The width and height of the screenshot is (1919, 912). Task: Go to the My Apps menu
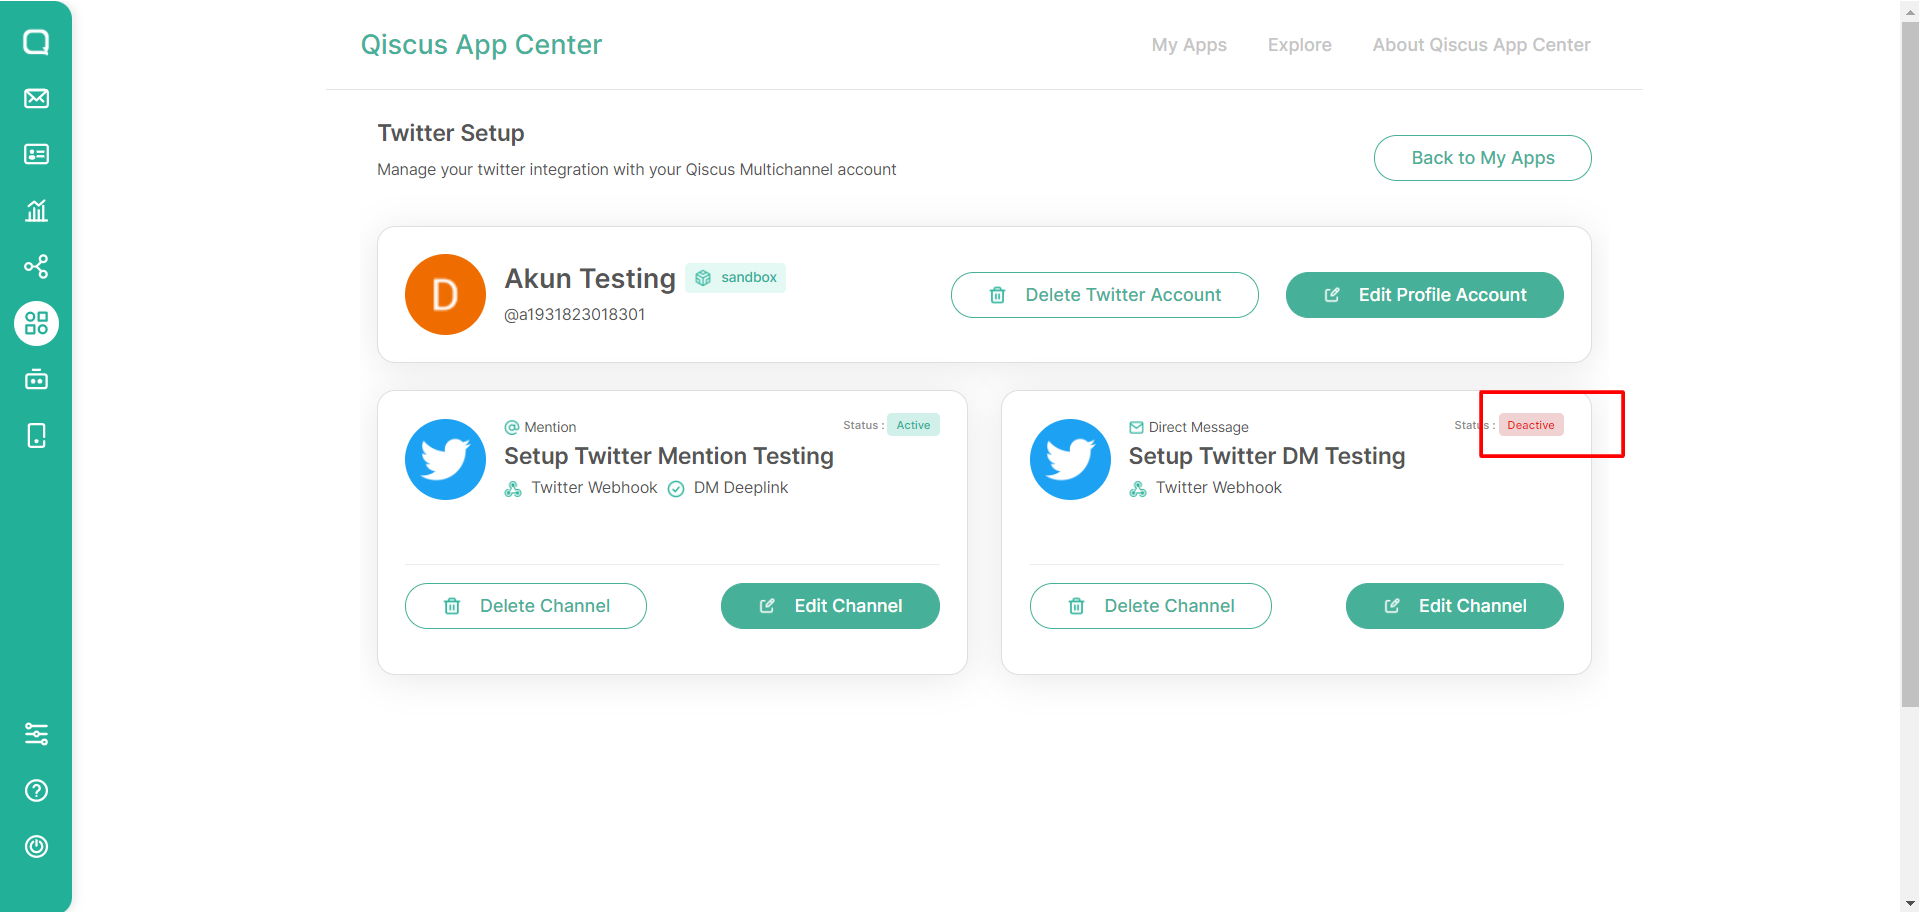[1189, 45]
